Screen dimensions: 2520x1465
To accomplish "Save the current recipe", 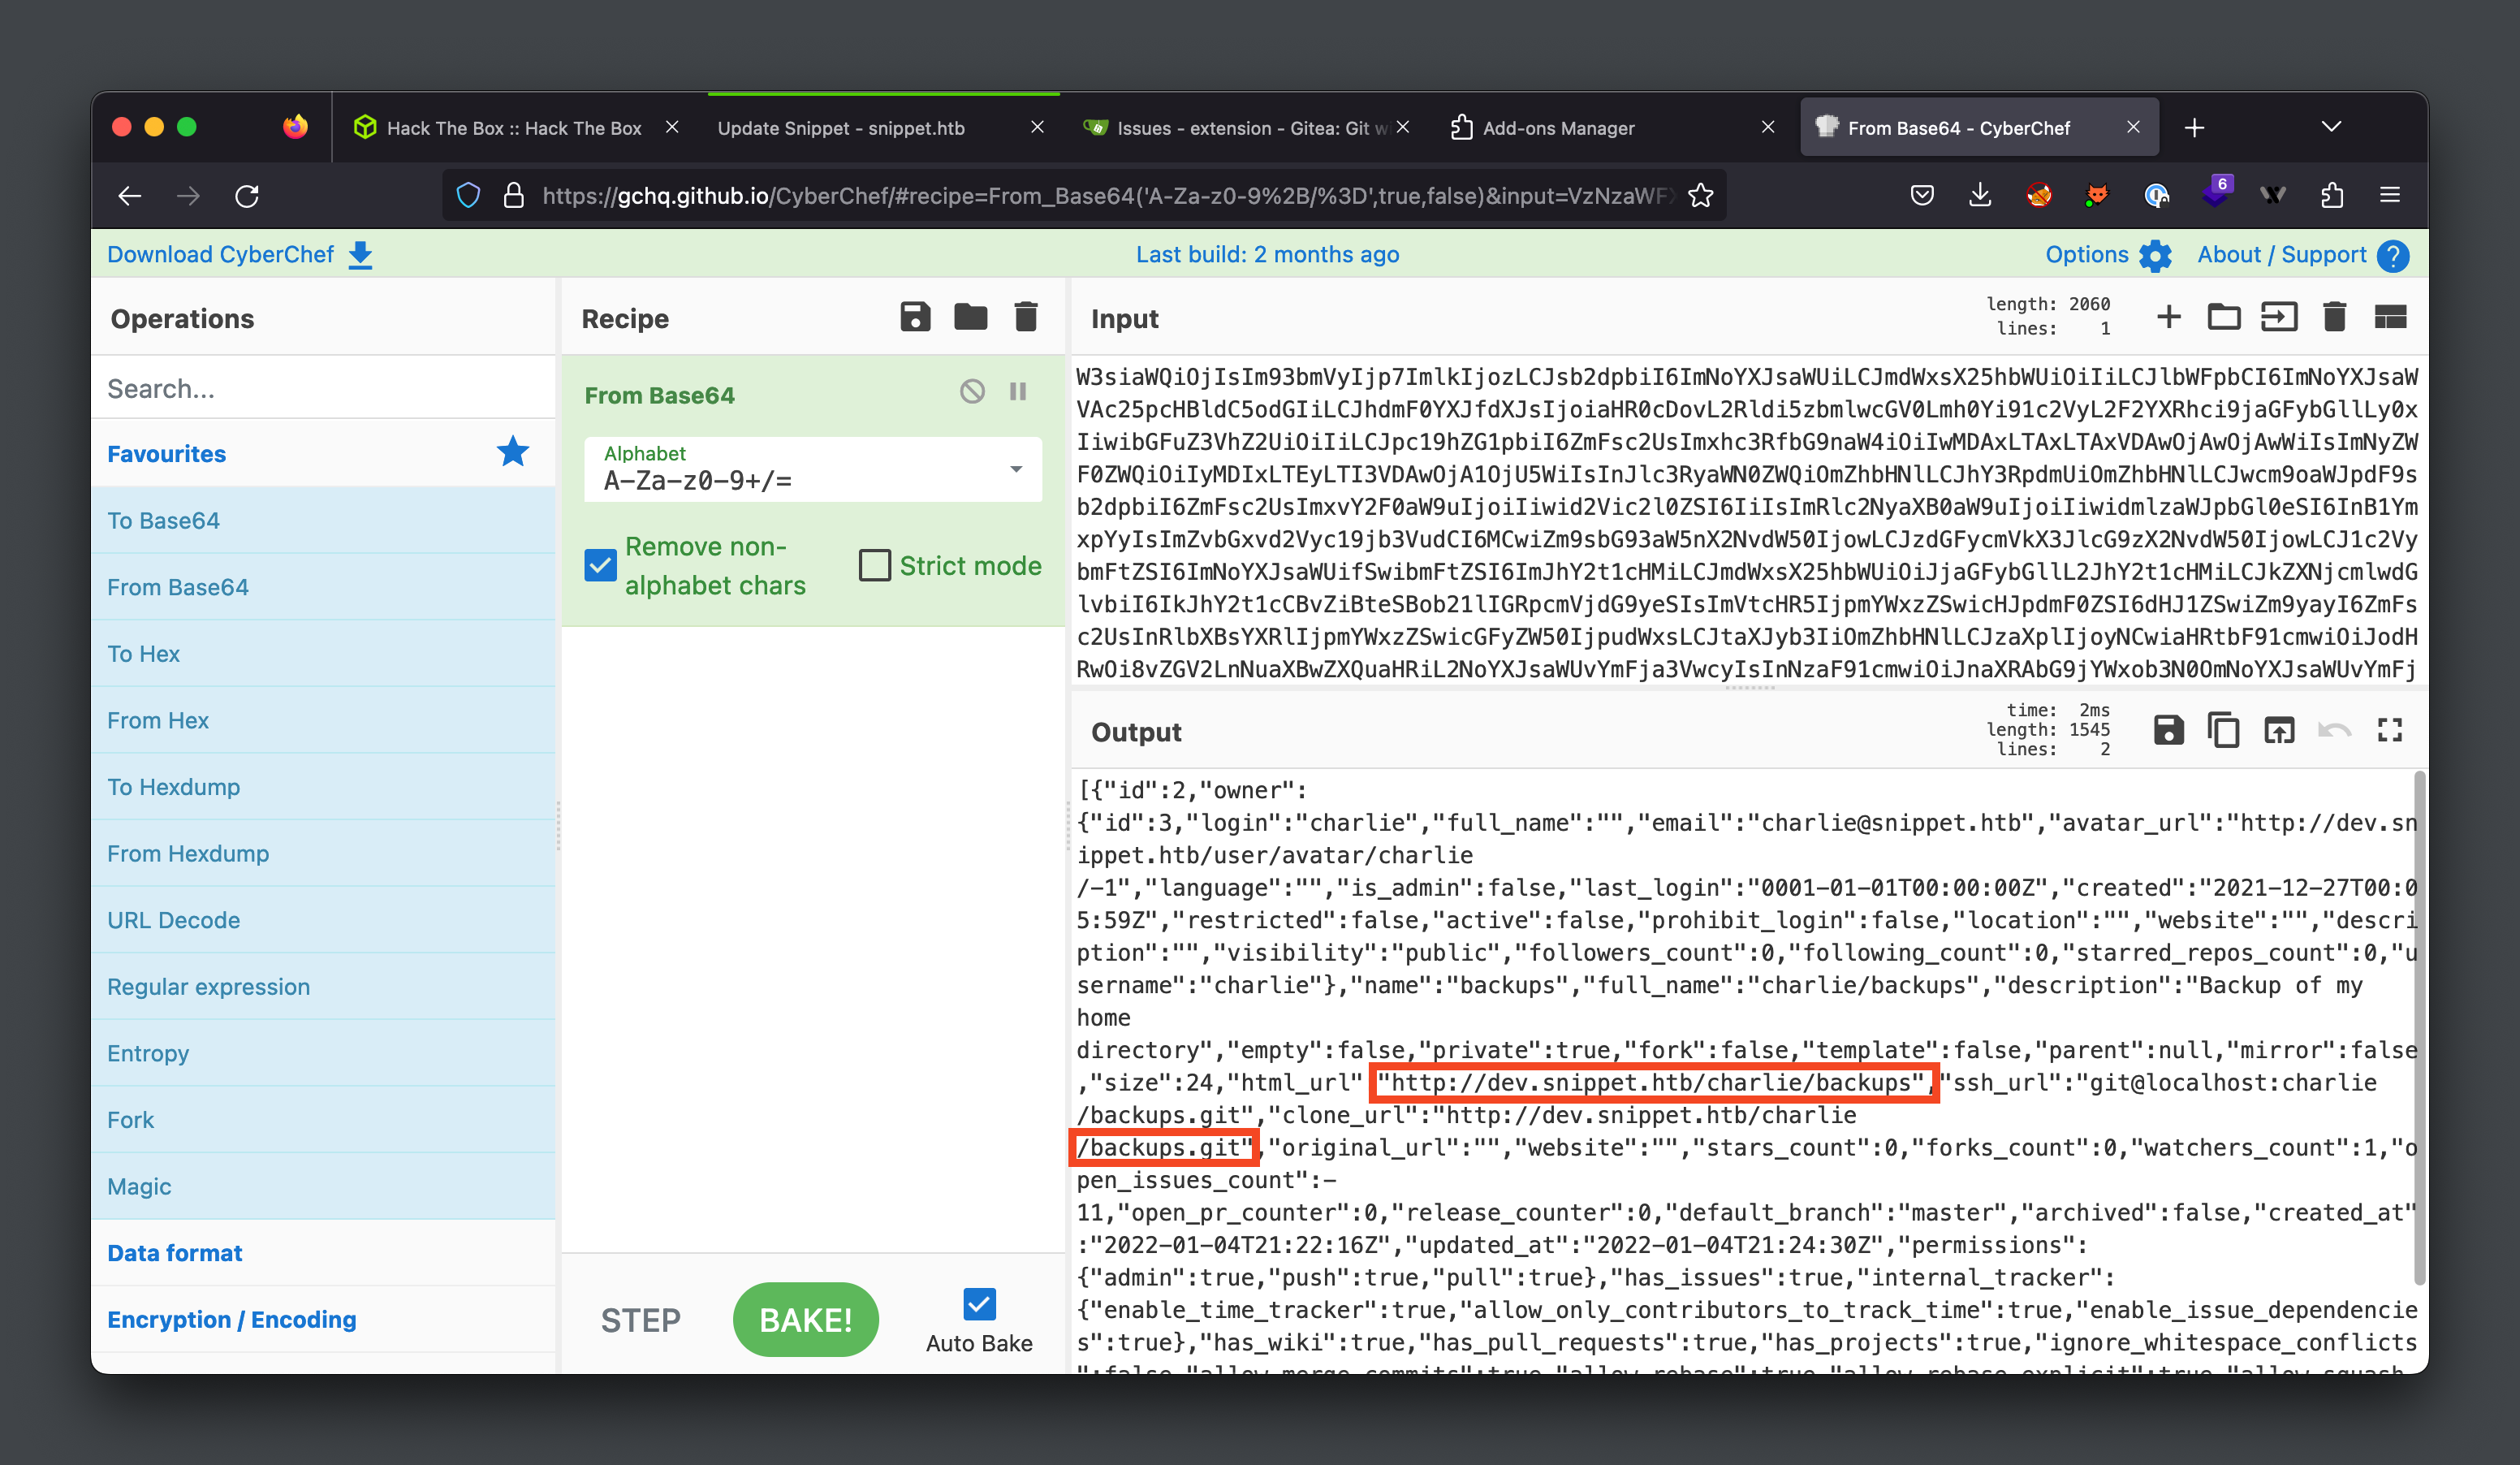I will point(915,318).
